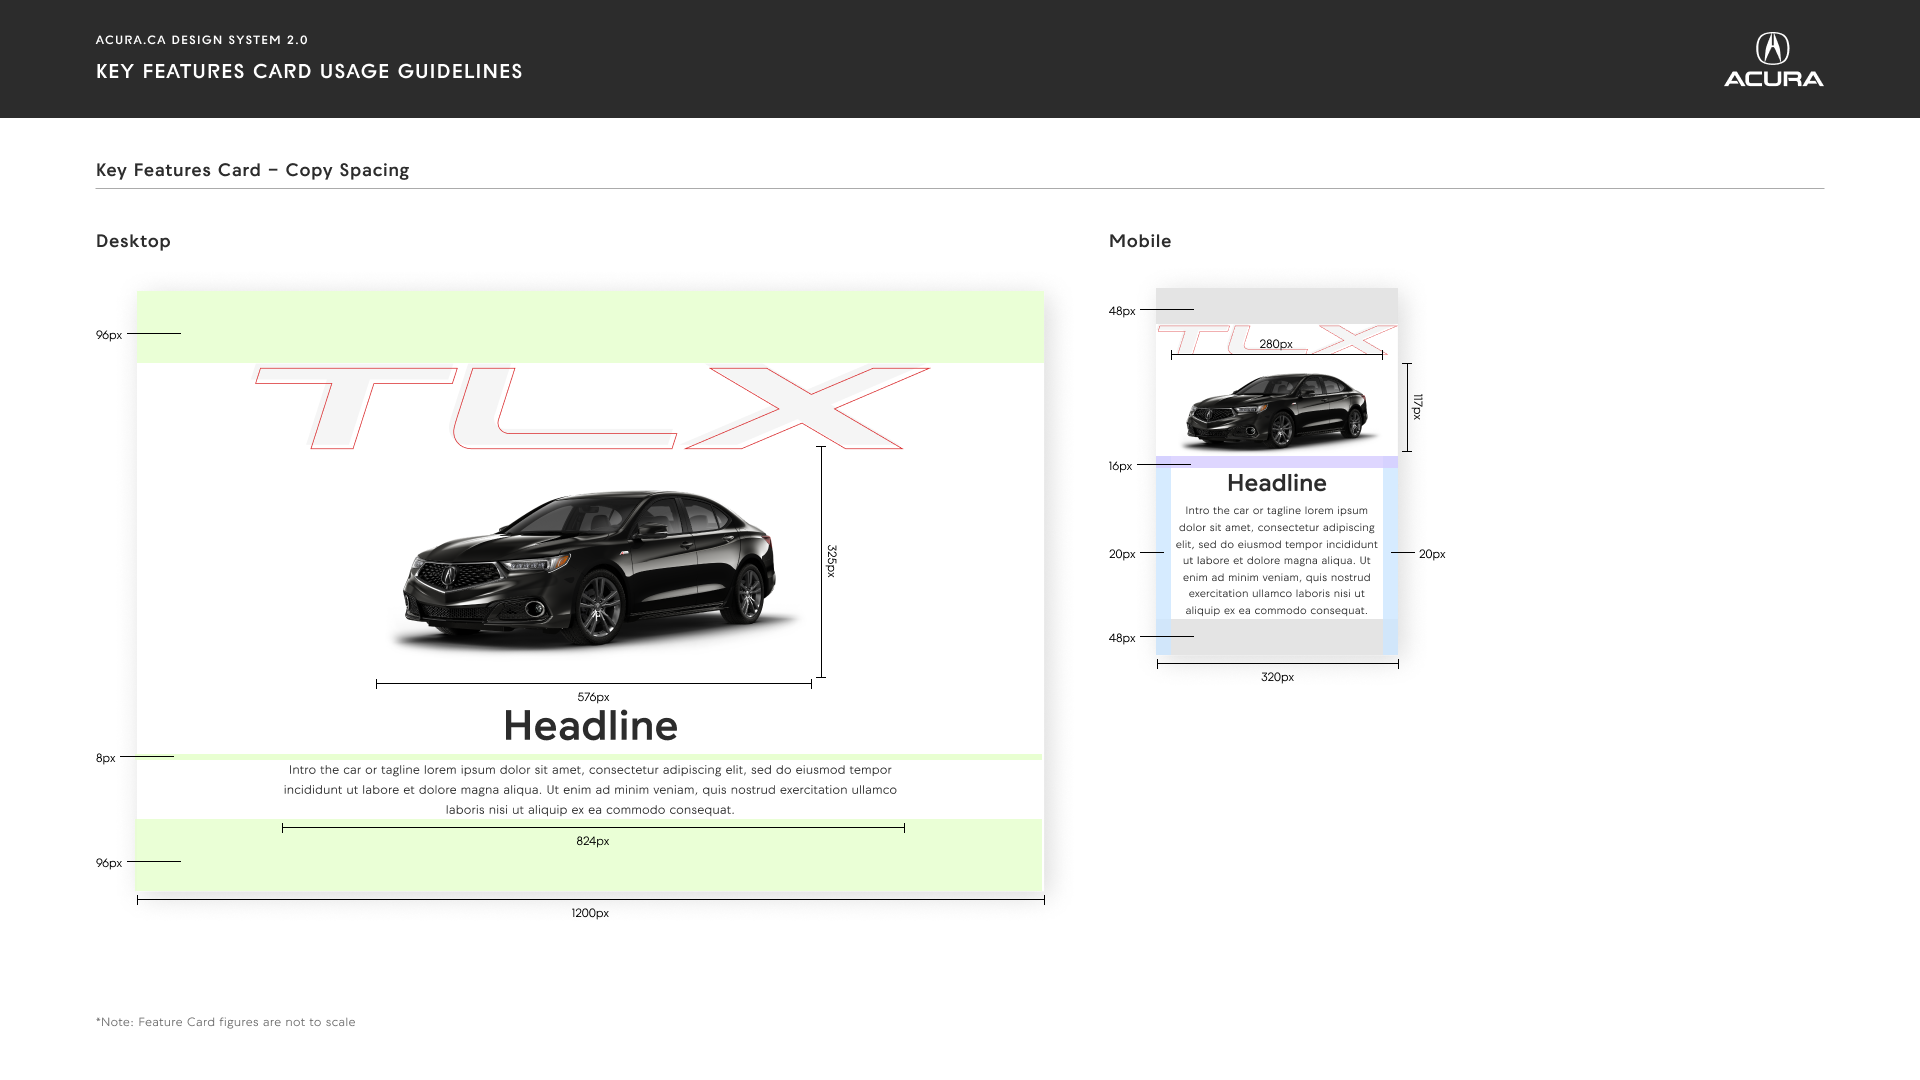Click the desktop 'Headline' text
1920x1080 pixels.
(x=590, y=726)
